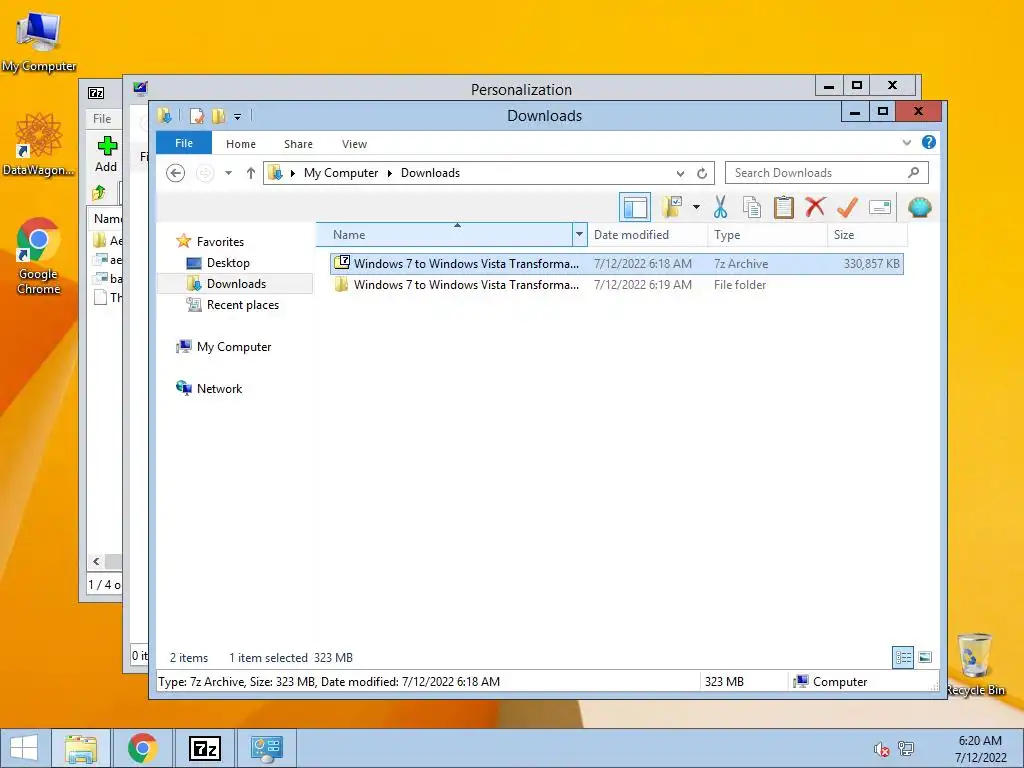The width and height of the screenshot is (1024, 768).
Task: Click the muted volume tray icon
Action: pos(881,748)
